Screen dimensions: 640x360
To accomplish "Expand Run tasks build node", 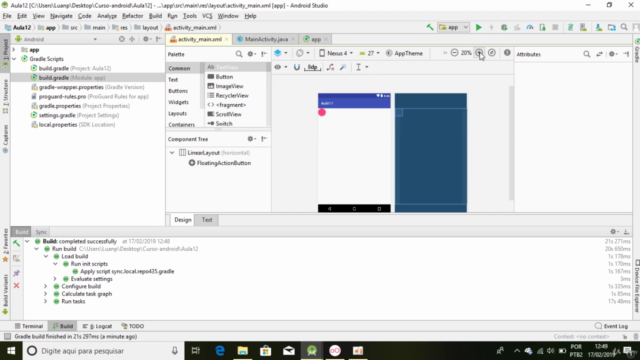I will pyautogui.click(x=45, y=302).
